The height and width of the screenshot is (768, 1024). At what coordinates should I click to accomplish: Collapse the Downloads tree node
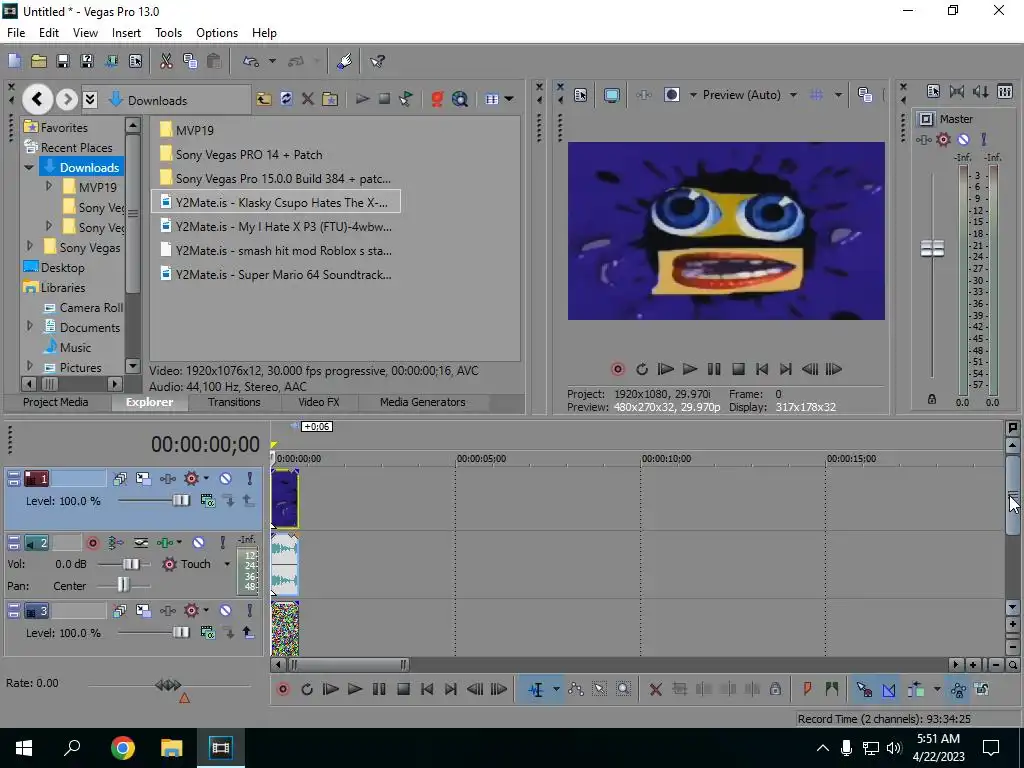tap(29, 167)
